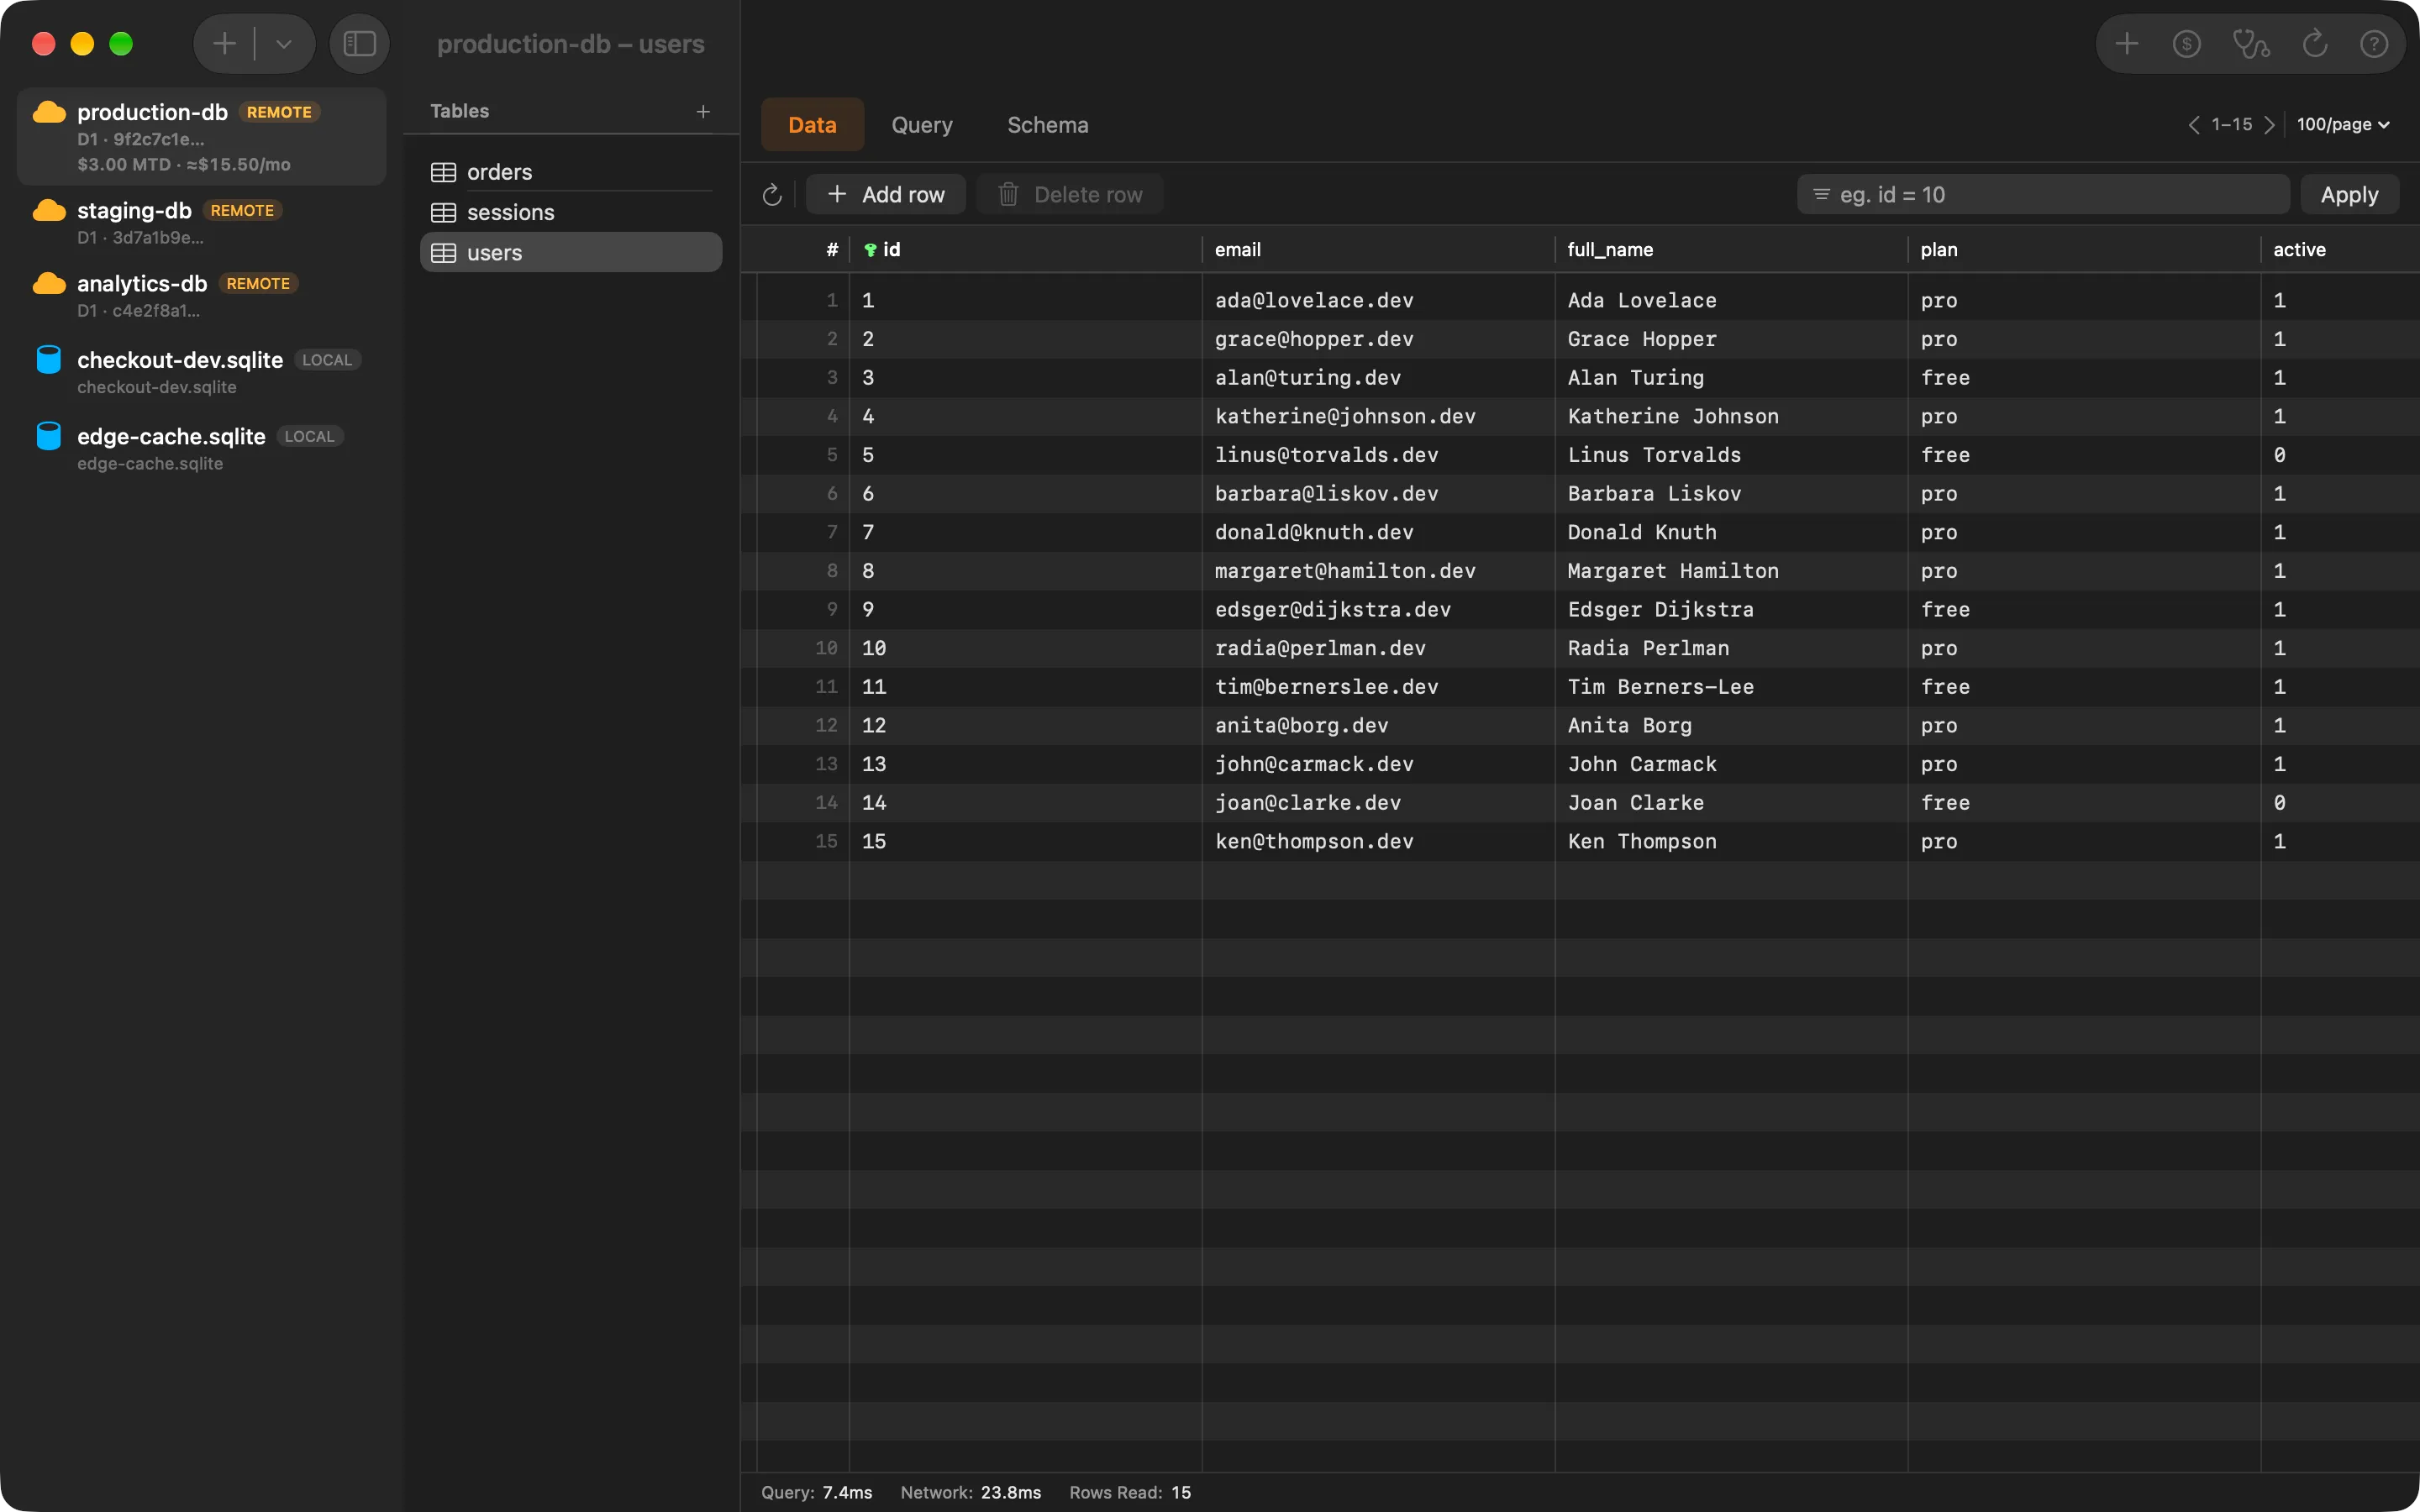Select the staging-db connection

202,223
